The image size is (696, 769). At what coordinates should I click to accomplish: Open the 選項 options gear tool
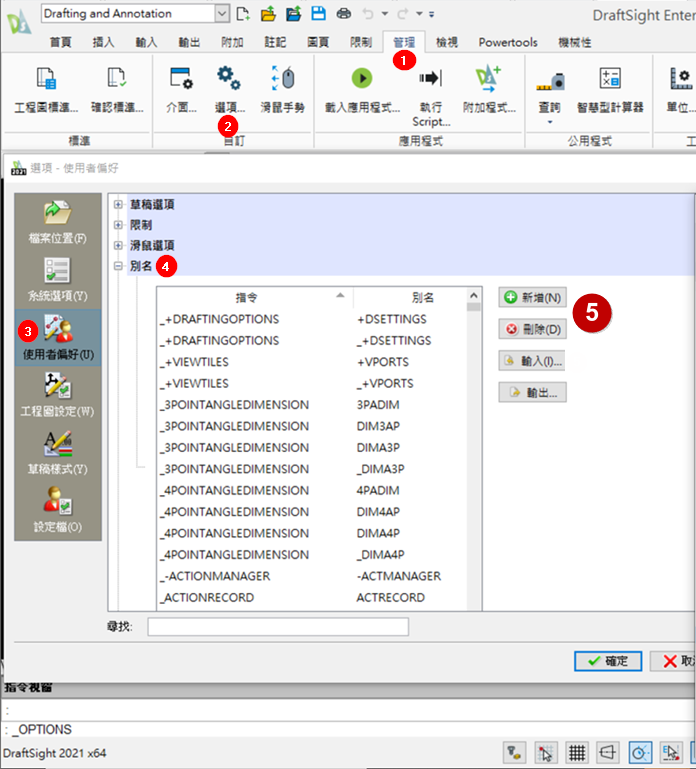[x=229, y=90]
